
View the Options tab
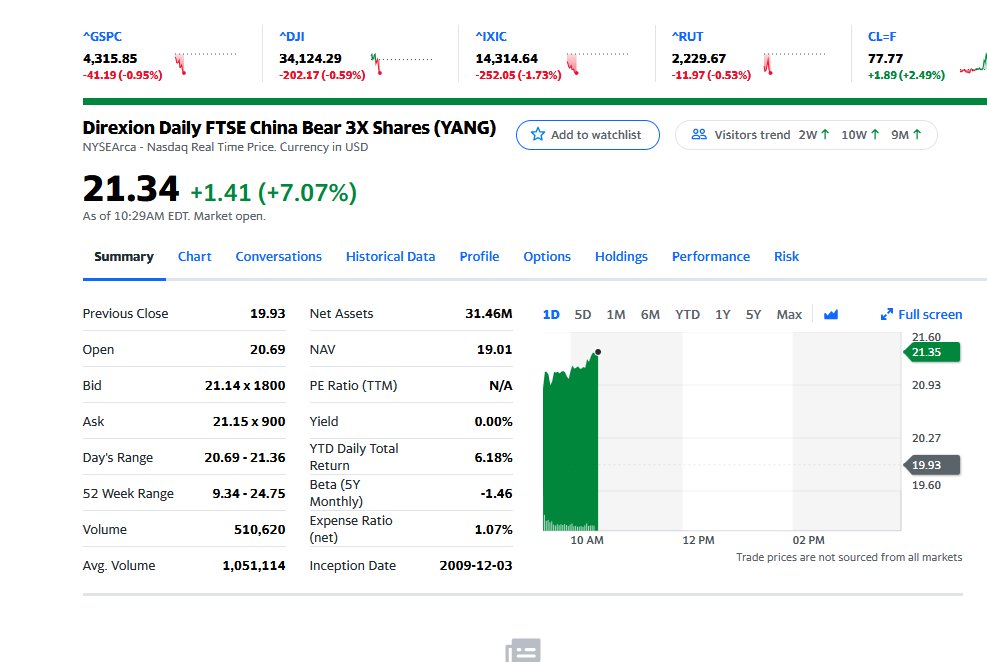[x=547, y=257]
